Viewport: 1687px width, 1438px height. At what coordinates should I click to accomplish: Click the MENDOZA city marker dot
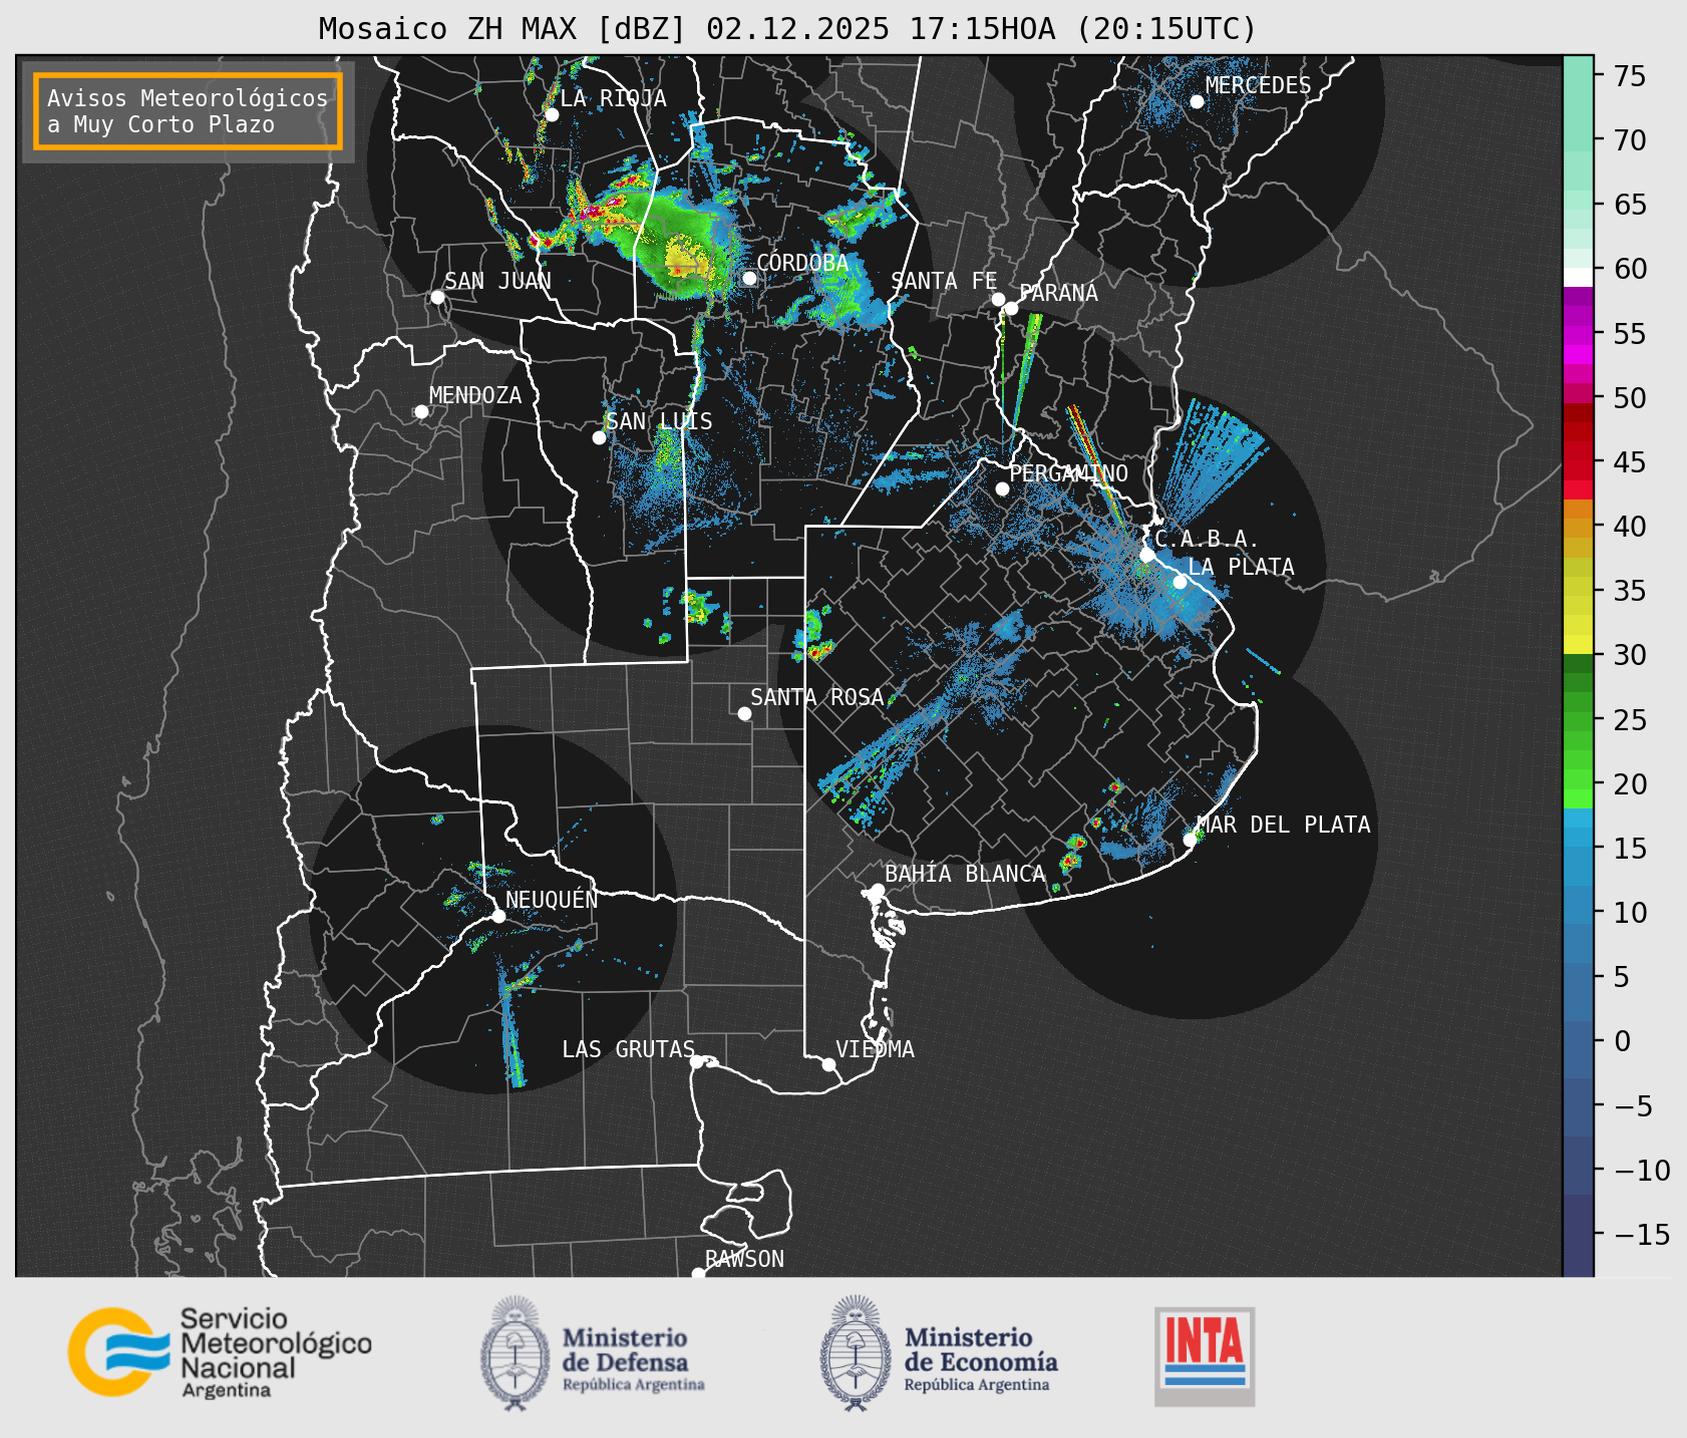(421, 412)
